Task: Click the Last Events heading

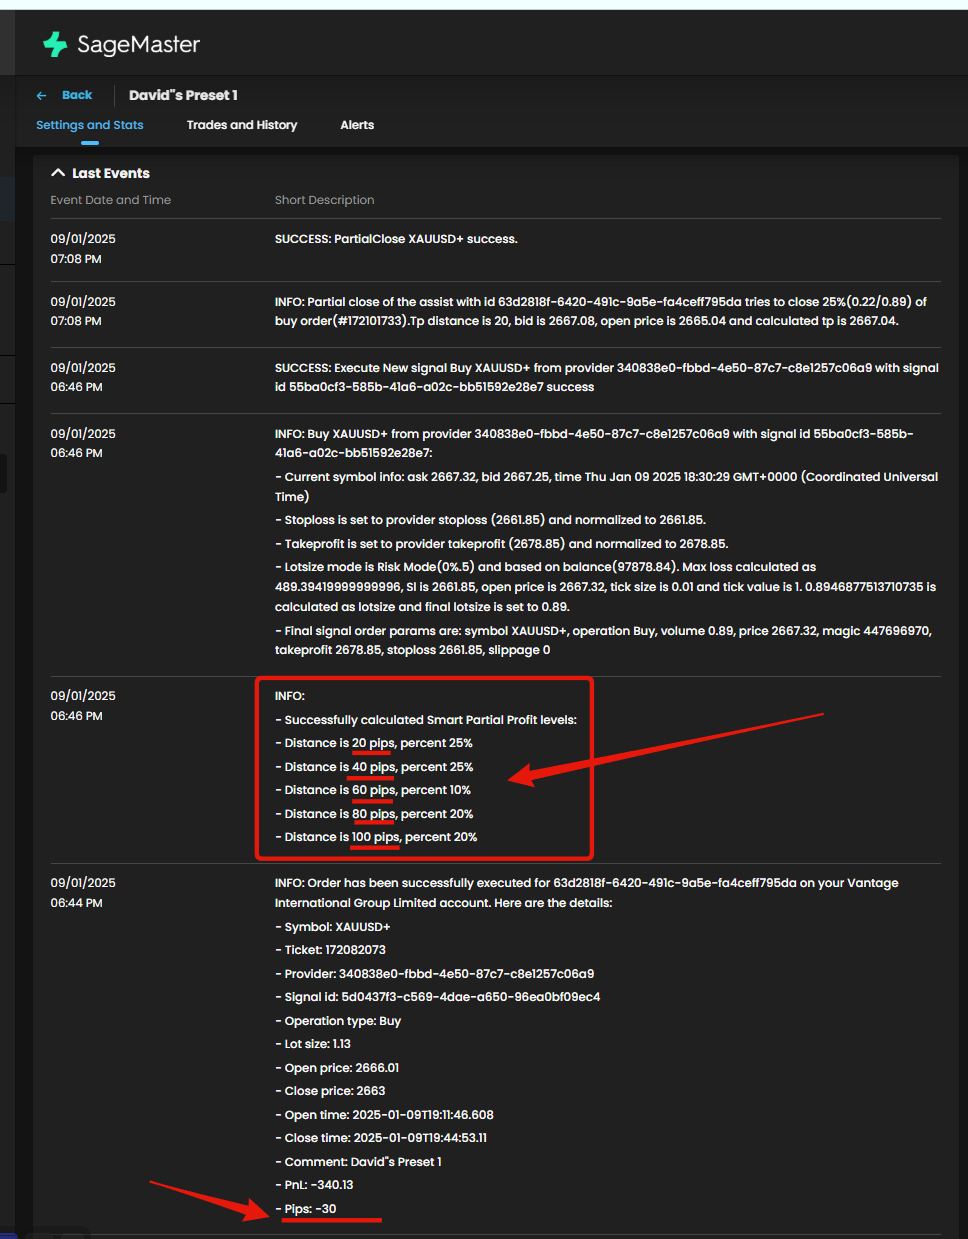Action: [111, 173]
